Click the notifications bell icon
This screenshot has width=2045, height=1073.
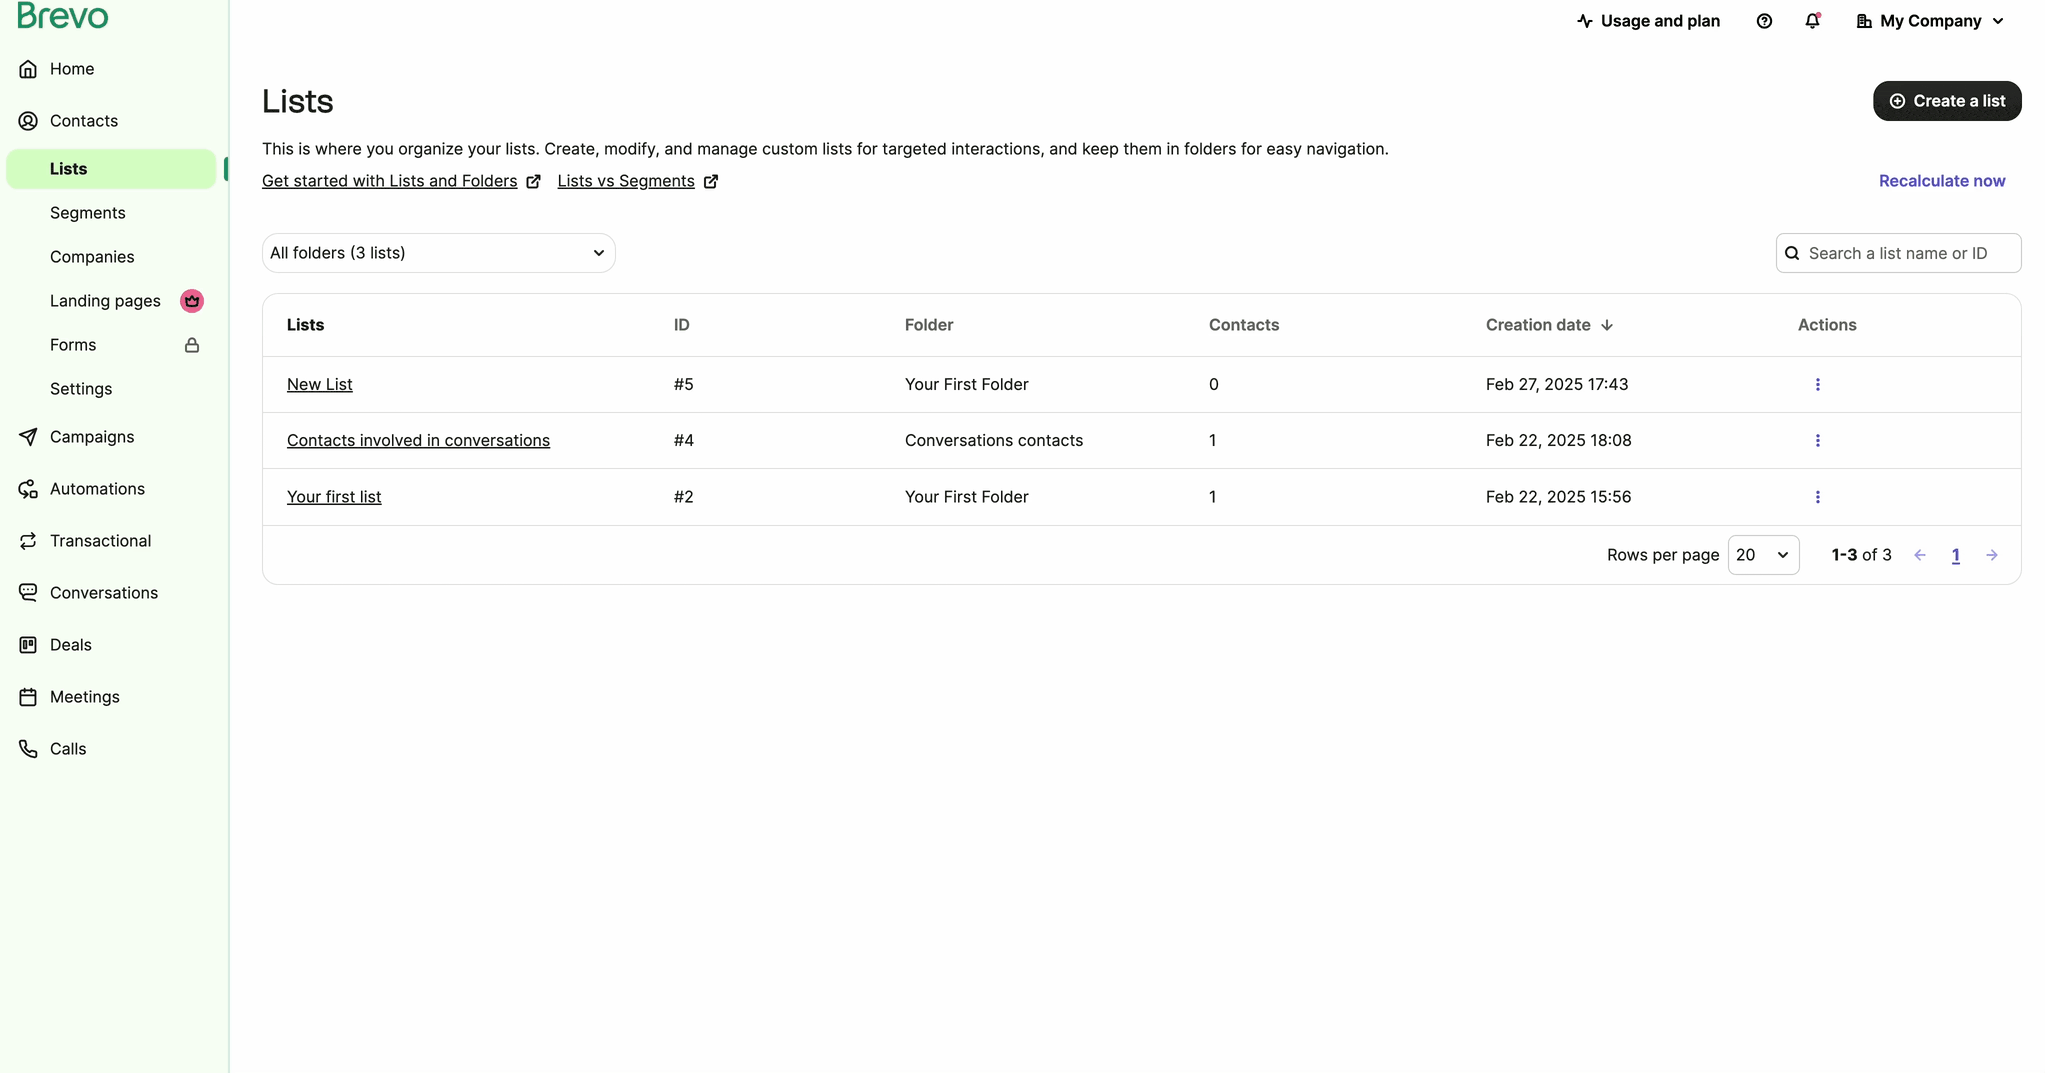[1812, 21]
